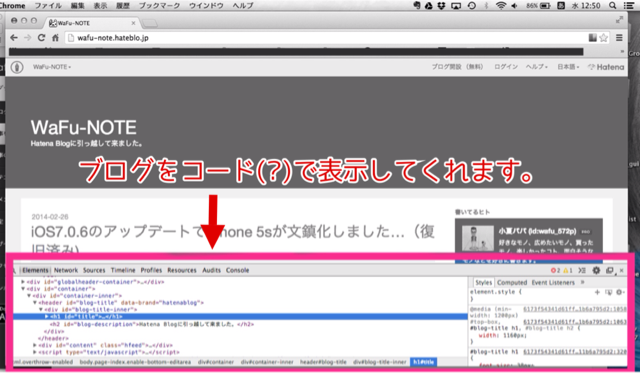
Task: Close the WaFu-NOTE browser tab
Action: pyautogui.click(x=133, y=23)
